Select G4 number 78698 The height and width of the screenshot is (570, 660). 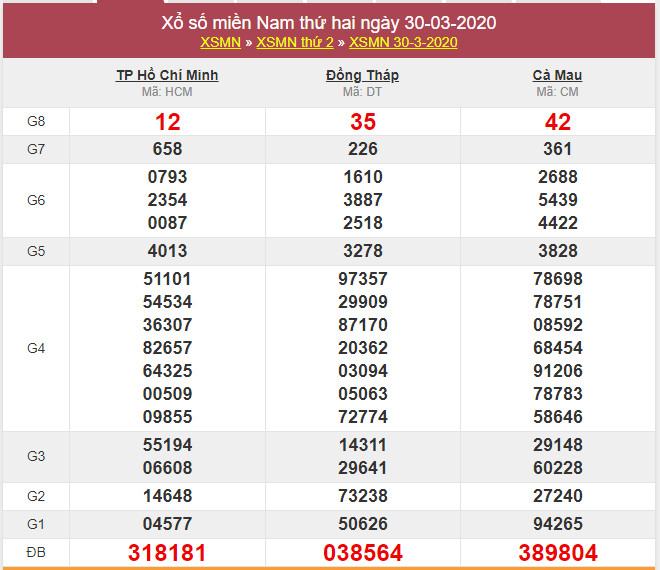pos(558,279)
